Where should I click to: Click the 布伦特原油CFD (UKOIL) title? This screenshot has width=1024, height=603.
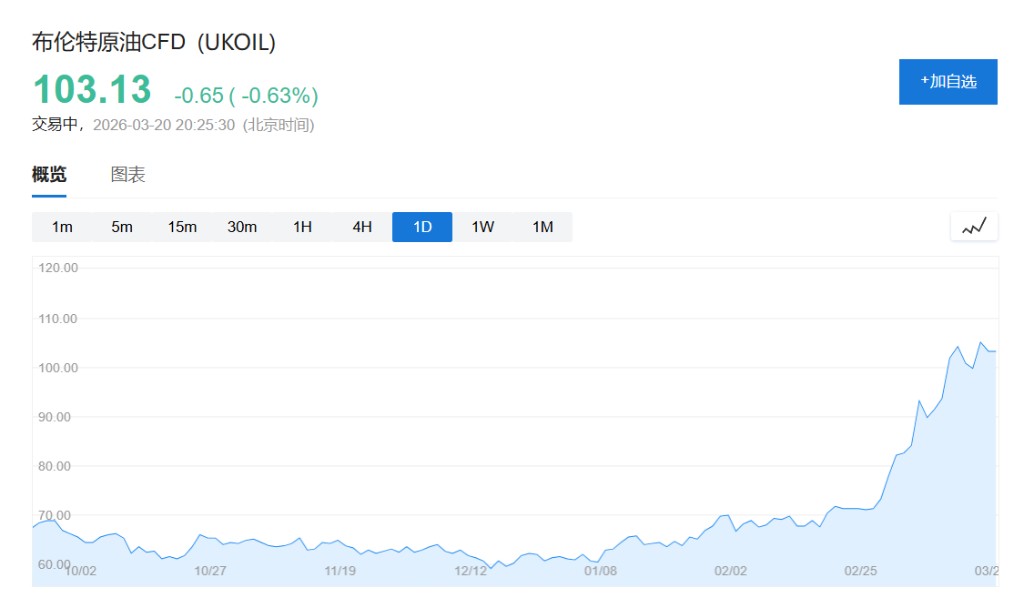(154, 42)
